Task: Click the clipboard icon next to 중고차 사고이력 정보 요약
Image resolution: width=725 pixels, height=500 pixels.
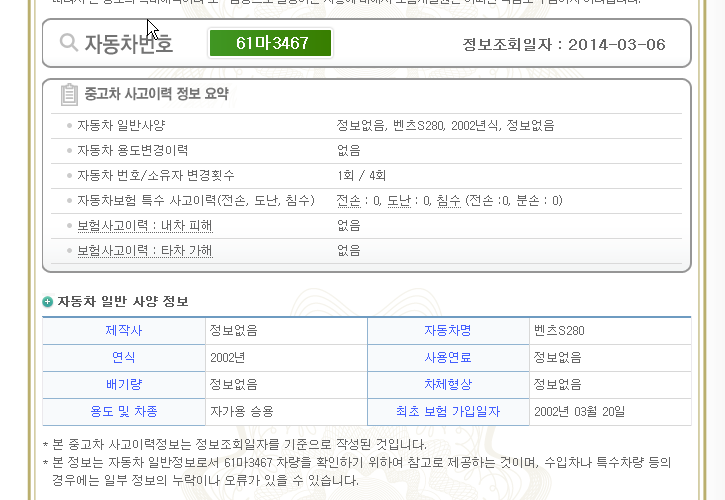Action: 69,94
